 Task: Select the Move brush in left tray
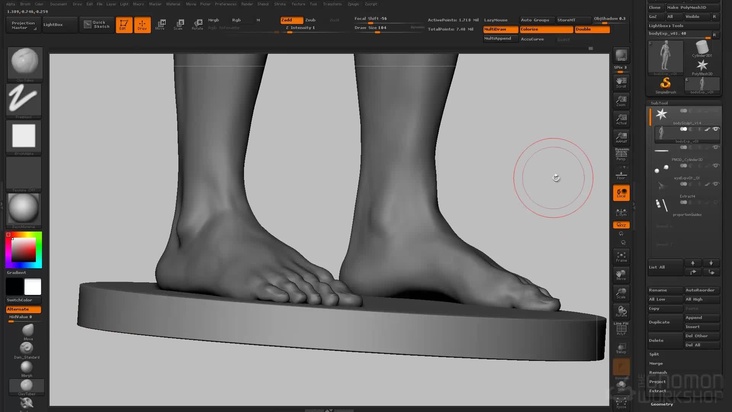click(28, 331)
